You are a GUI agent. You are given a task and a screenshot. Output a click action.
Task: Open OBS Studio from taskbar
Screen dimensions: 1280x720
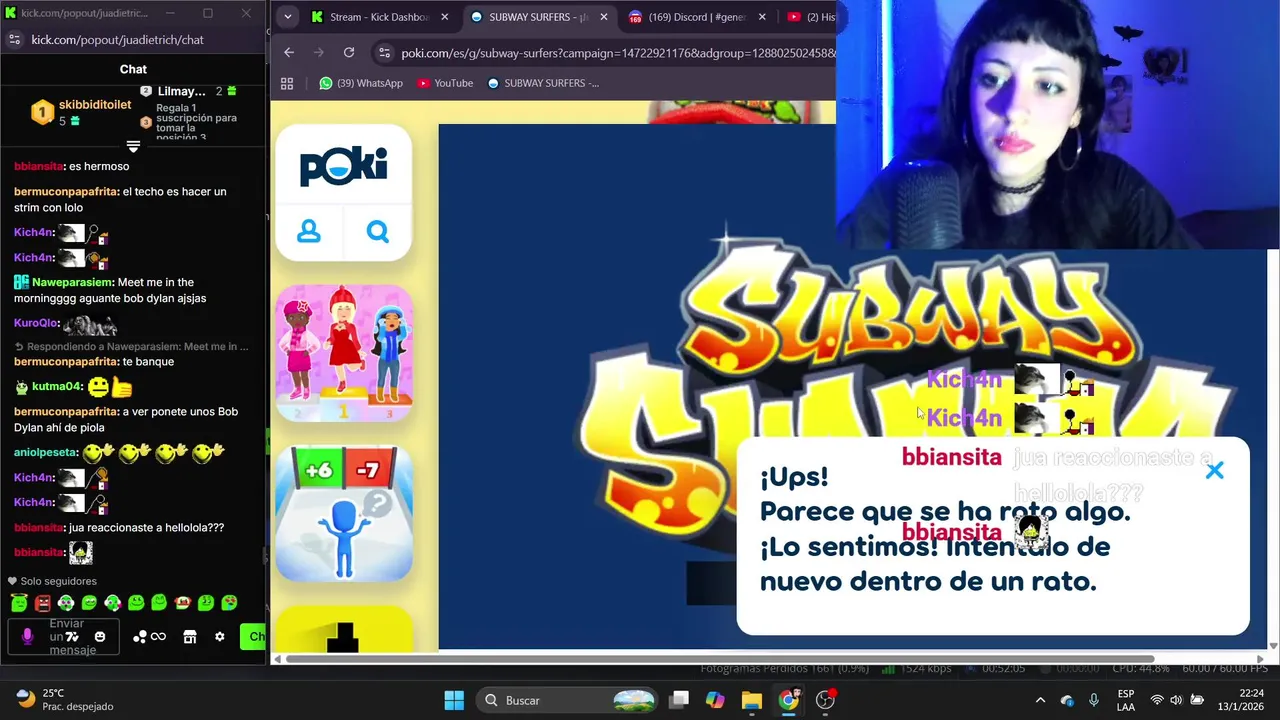(826, 700)
